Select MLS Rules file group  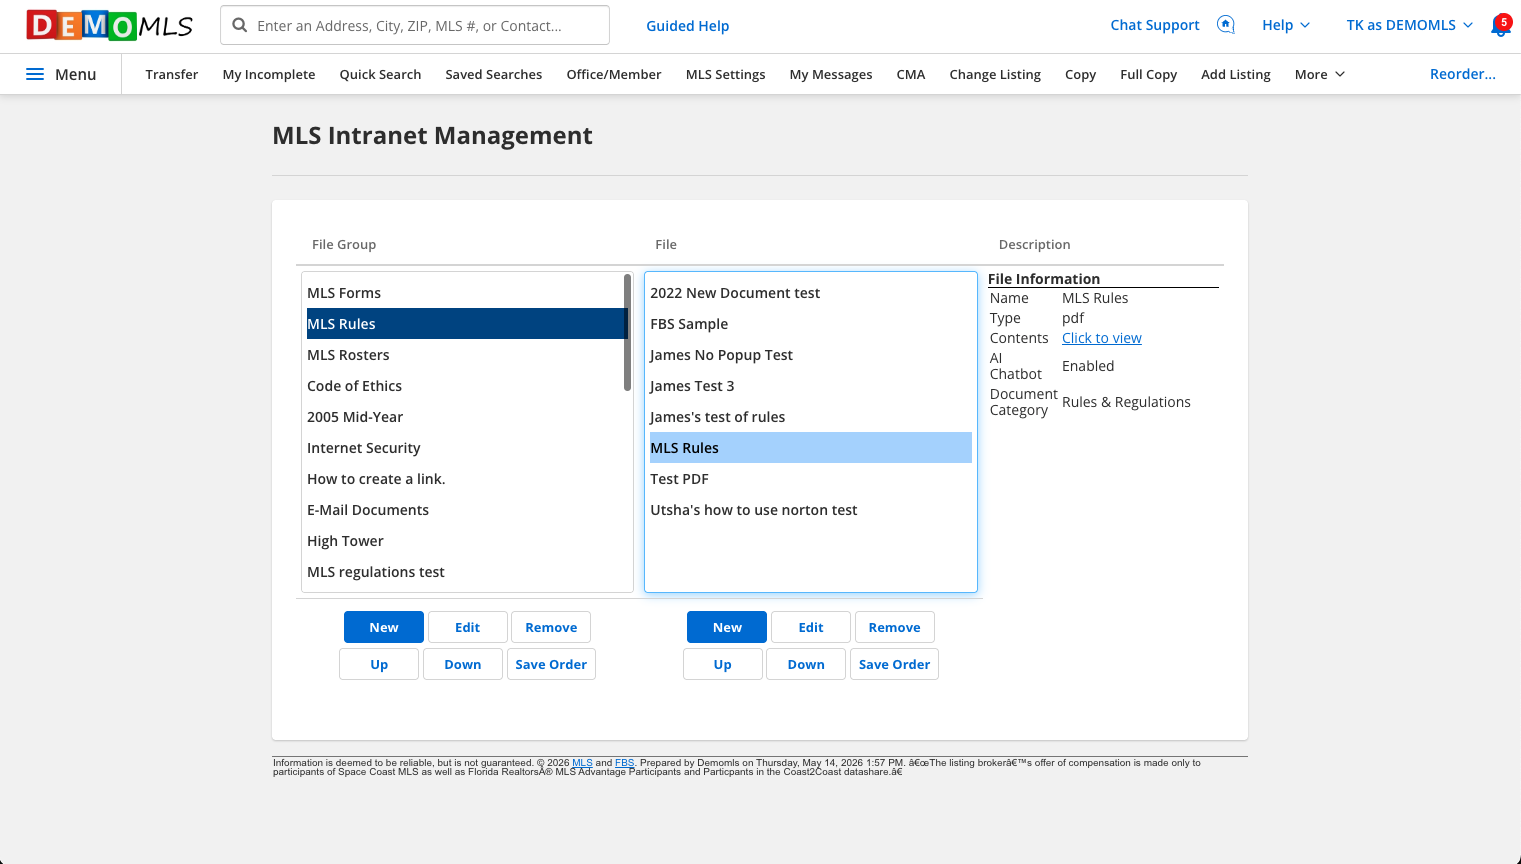[x=465, y=324]
